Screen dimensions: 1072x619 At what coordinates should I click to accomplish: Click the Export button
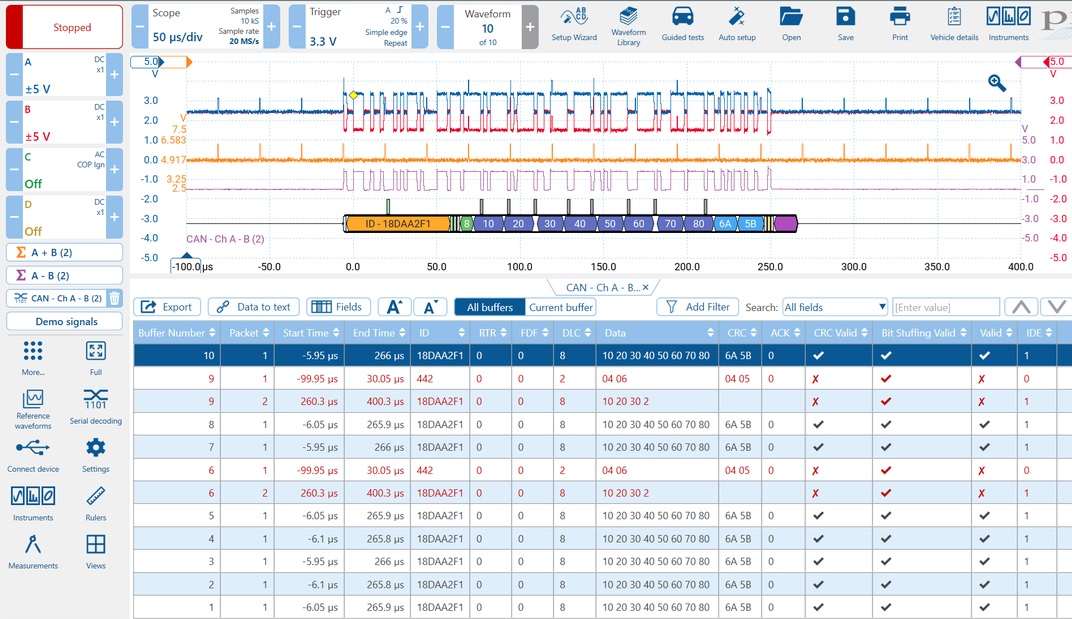[167, 307]
